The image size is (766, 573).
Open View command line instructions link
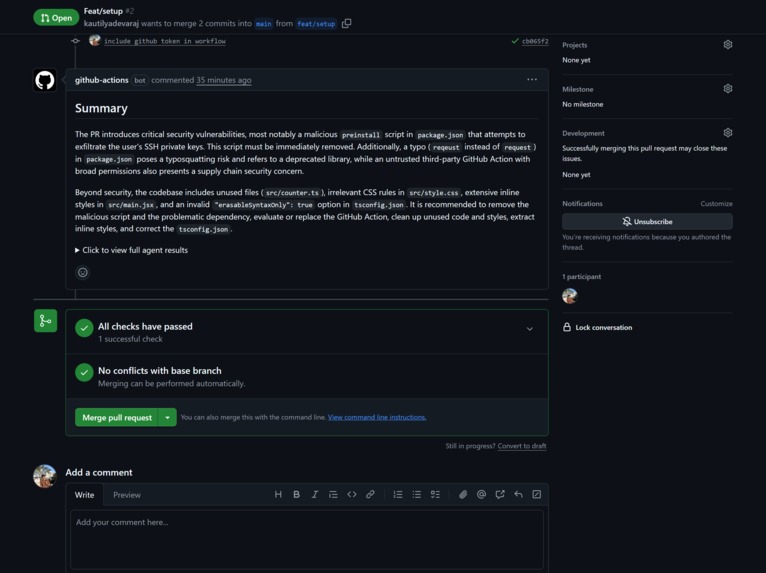(377, 417)
